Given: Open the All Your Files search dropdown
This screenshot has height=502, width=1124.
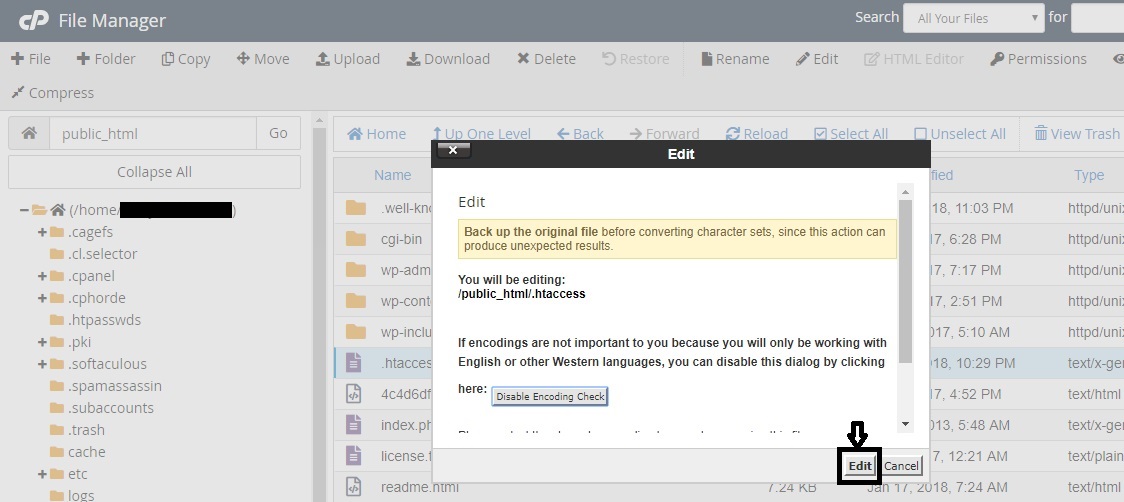Looking at the screenshot, I should [973, 18].
